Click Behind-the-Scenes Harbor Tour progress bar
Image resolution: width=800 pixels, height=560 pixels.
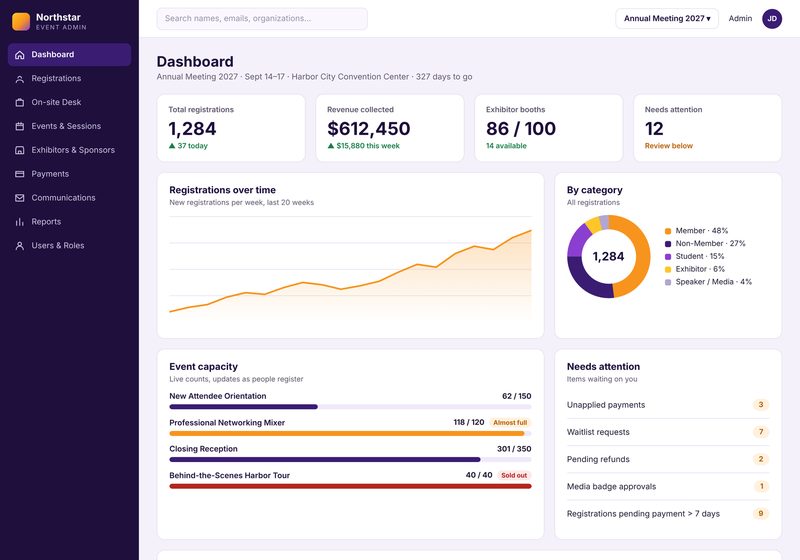pyautogui.click(x=350, y=486)
